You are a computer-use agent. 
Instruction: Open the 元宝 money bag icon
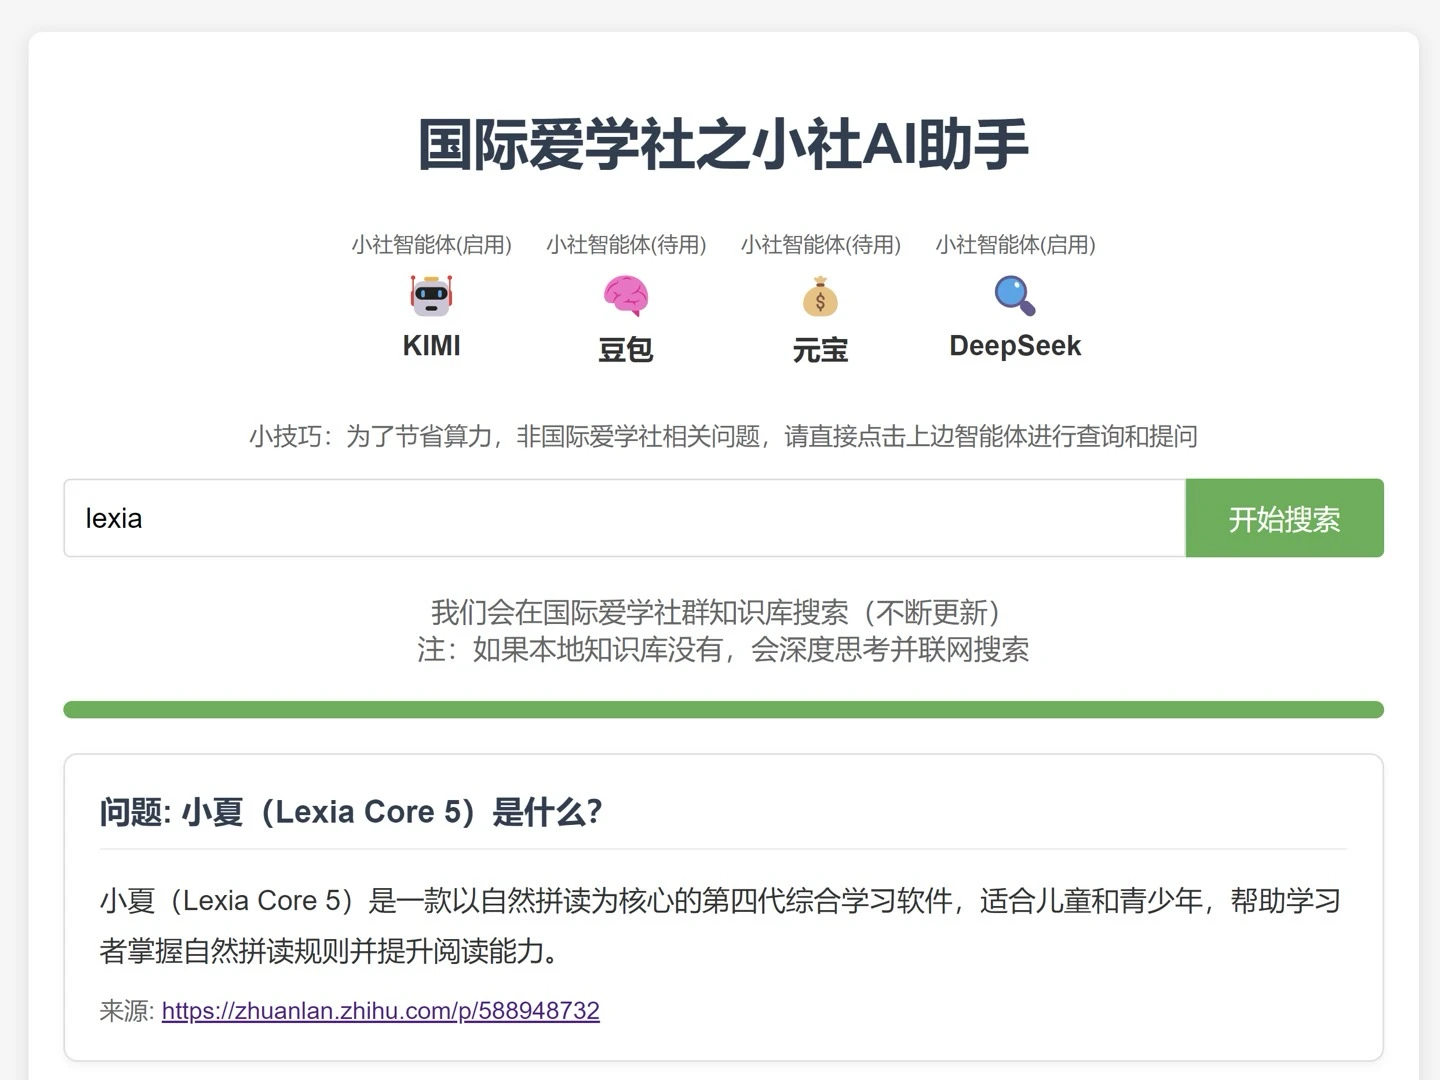(820, 296)
